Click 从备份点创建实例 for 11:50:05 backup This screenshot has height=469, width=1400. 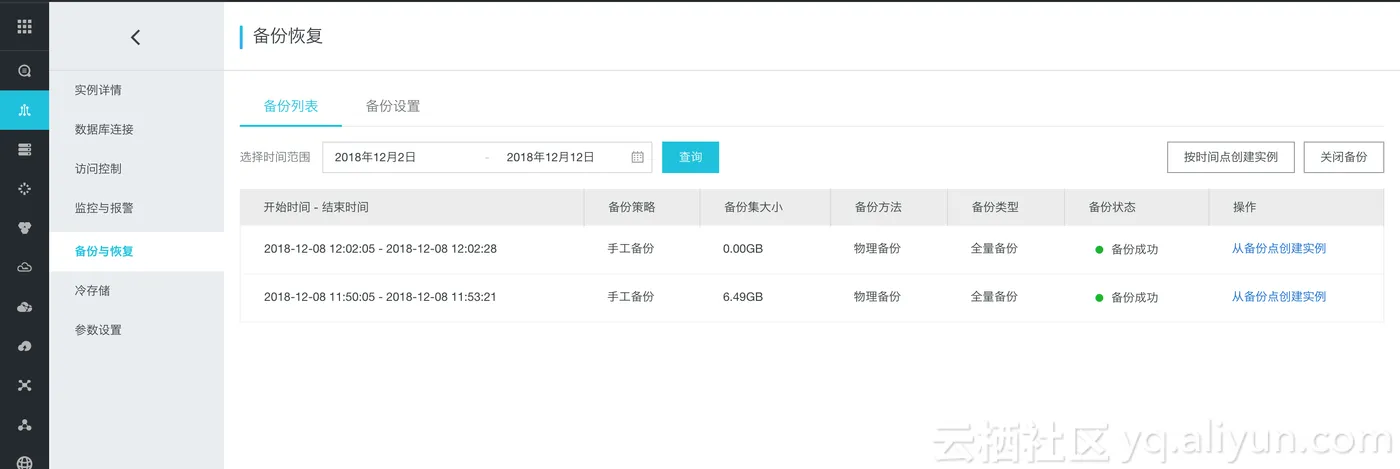[x=1278, y=297]
